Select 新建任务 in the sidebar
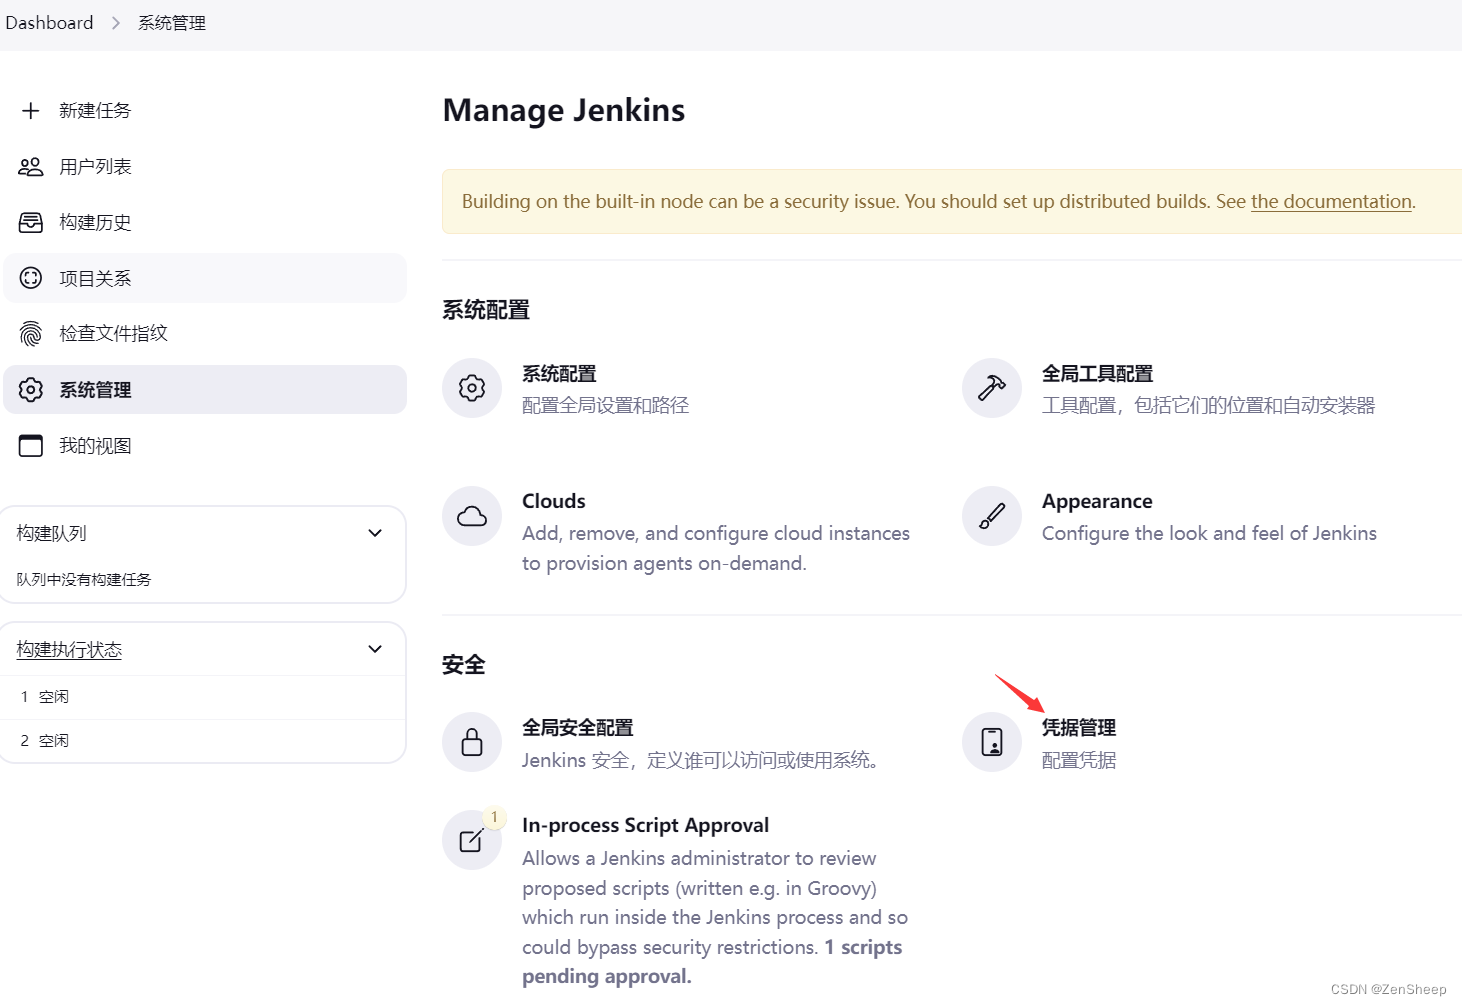The width and height of the screenshot is (1462, 1006). pos(205,111)
